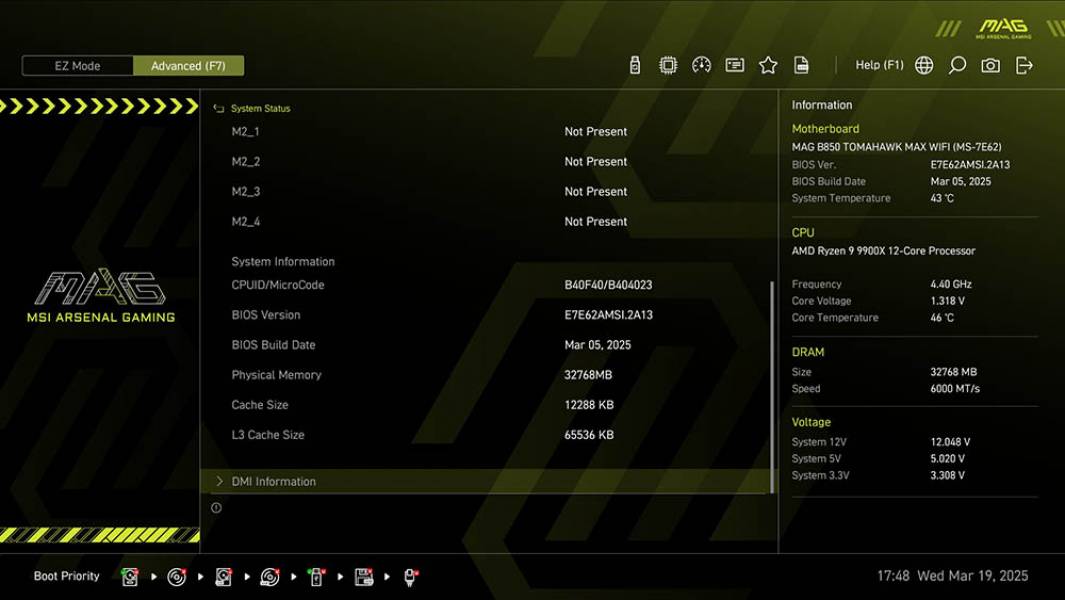Click the Boot Priority label
This screenshot has height=600, width=1065.
click(67, 576)
